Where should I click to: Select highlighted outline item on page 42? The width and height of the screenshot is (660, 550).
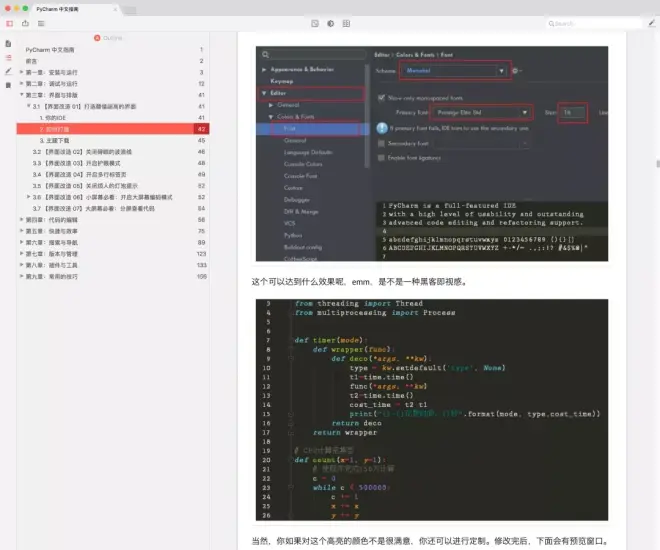pyautogui.click(x=113, y=129)
